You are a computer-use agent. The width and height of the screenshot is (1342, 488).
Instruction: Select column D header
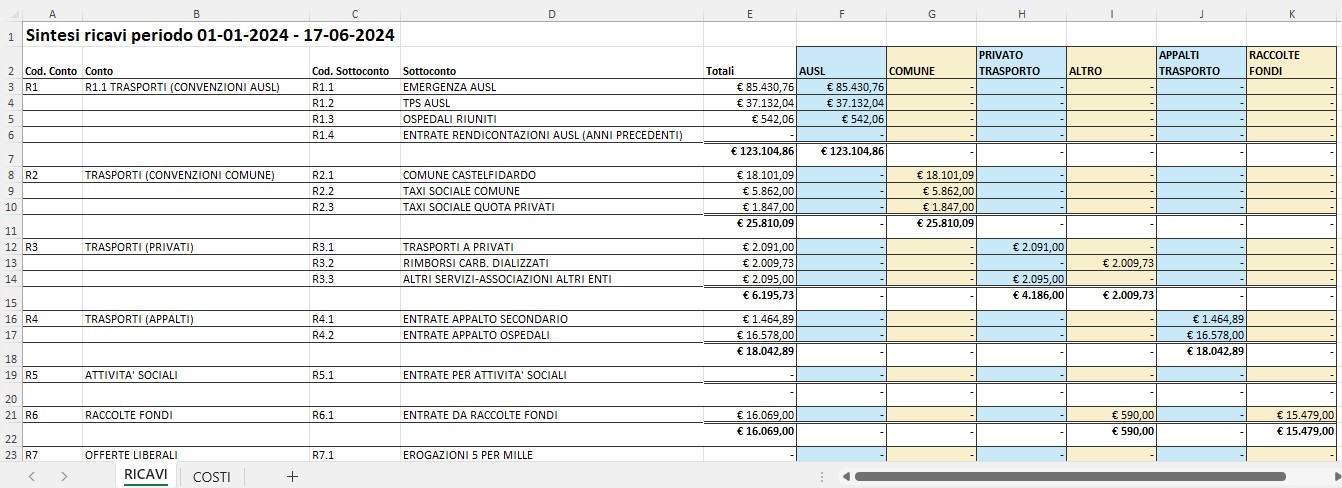coord(552,14)
